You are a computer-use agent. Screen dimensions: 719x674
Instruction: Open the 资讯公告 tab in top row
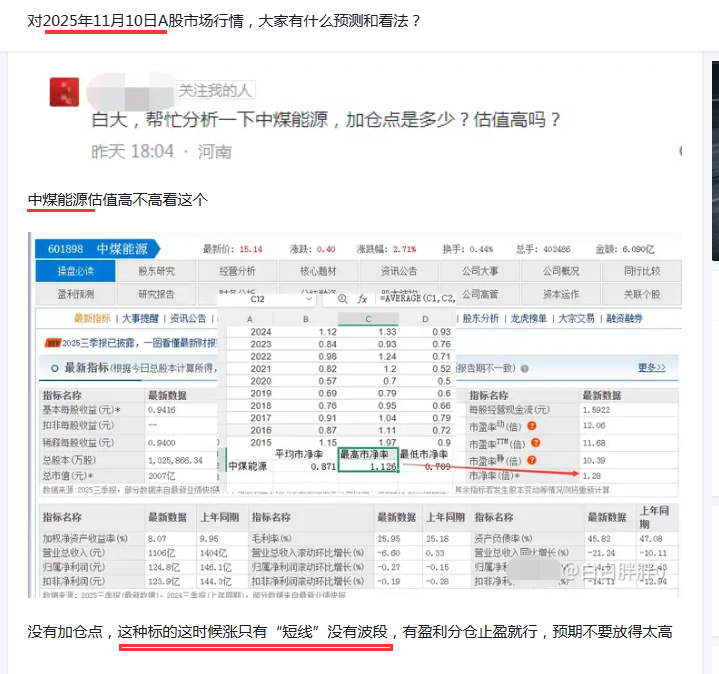click(x=399, y=271)
